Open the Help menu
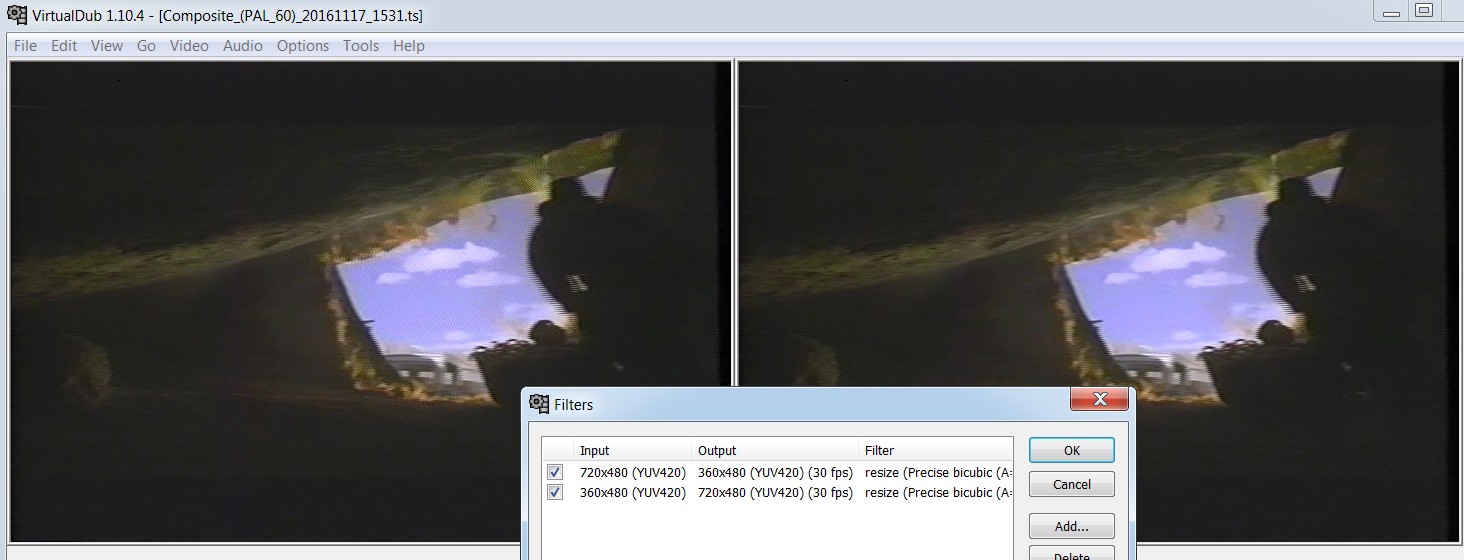 pos(409,46)
